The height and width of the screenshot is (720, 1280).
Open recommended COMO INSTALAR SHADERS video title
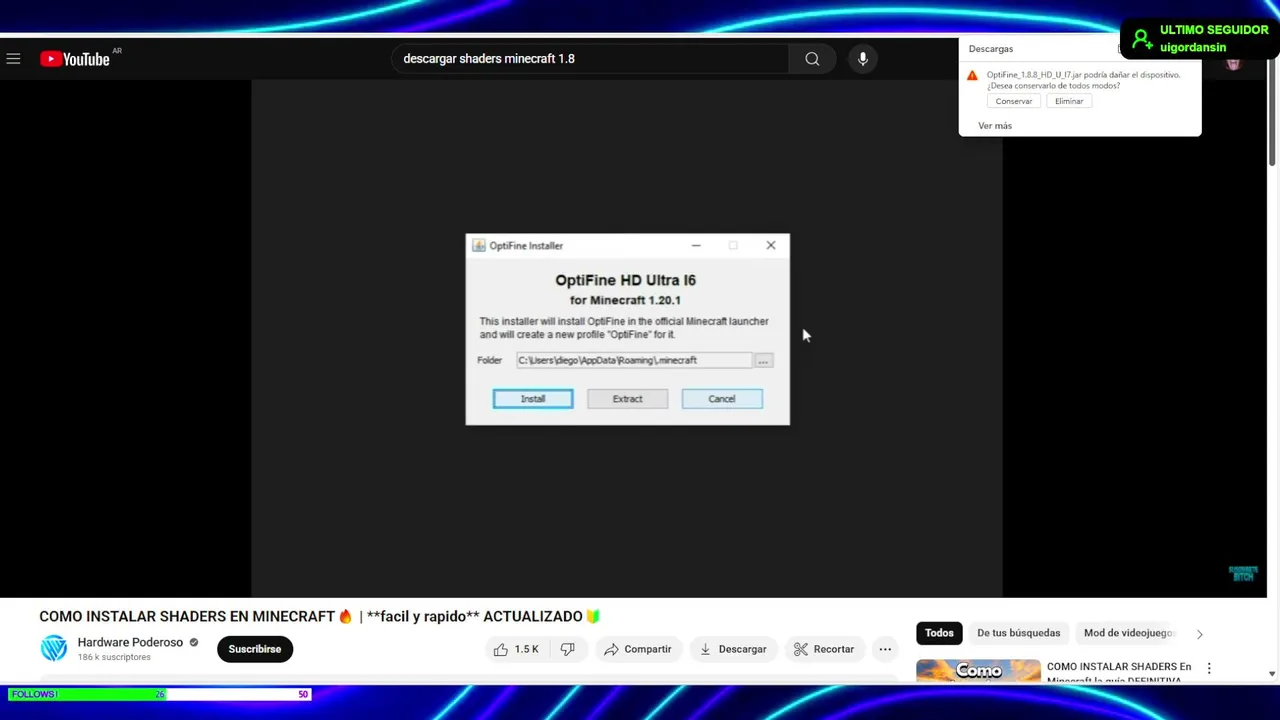pyautogui.click(x=1119, y=672)
